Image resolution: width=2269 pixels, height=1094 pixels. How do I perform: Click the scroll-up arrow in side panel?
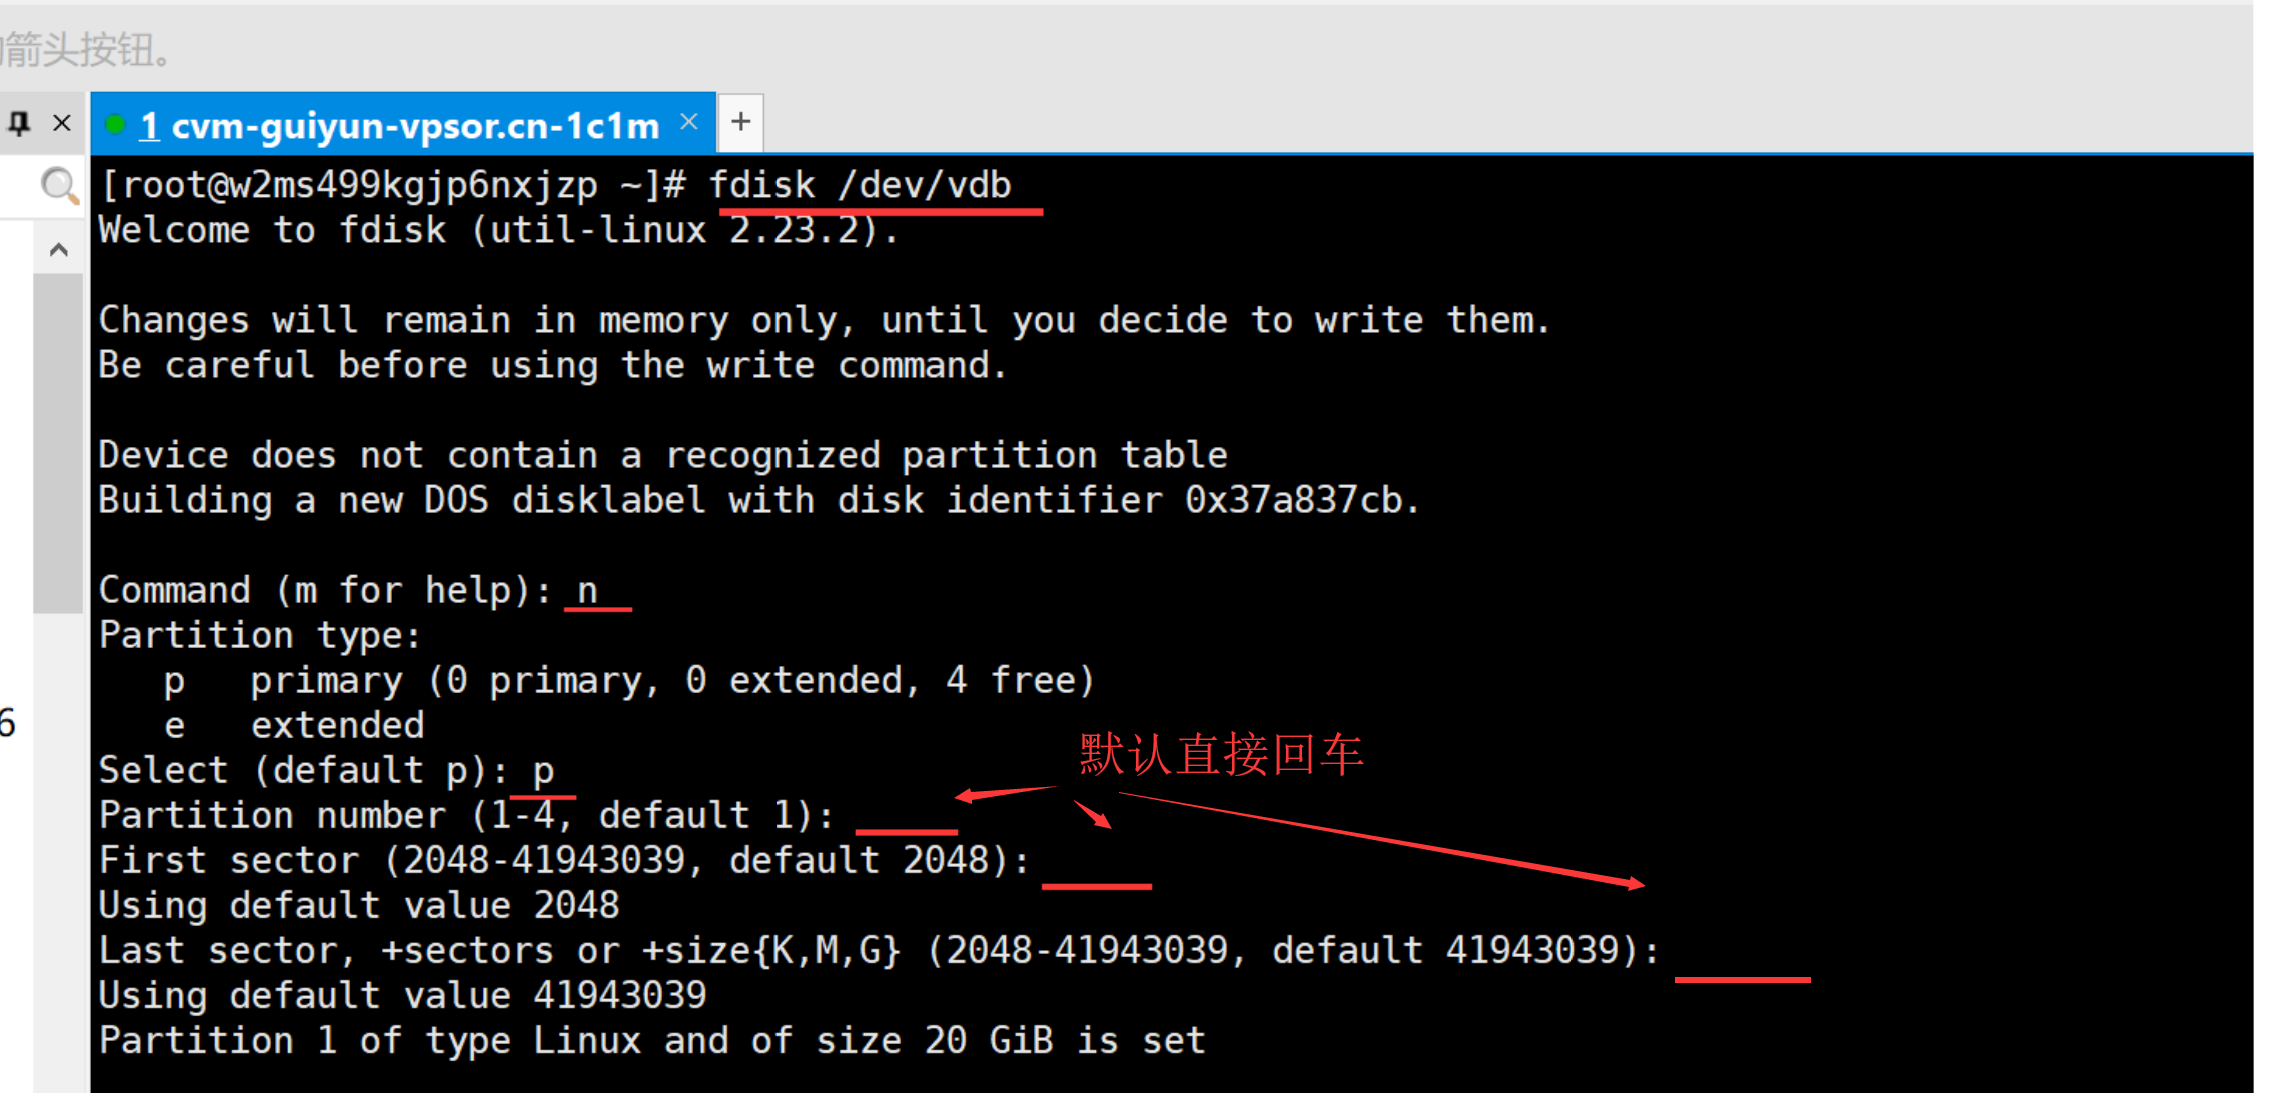click(59, 249)
